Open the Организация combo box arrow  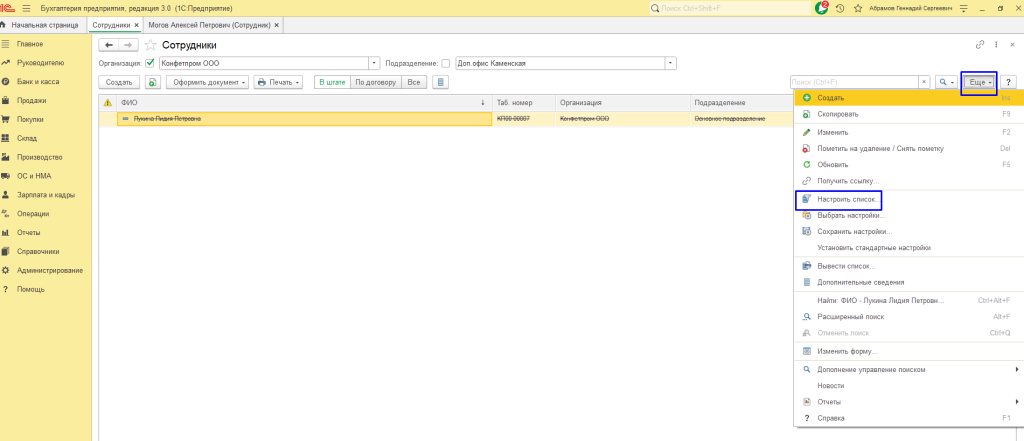click(x=375, y=63)
